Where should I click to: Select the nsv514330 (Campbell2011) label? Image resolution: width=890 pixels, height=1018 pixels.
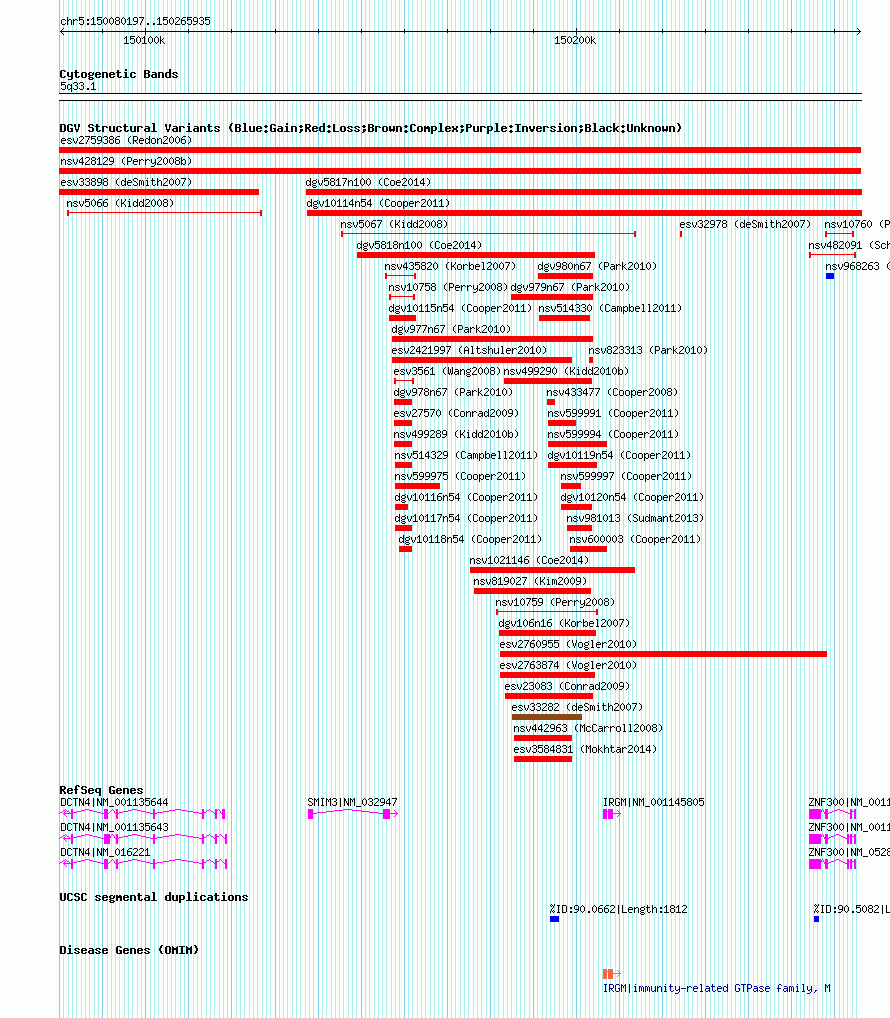tap(610, 308)
